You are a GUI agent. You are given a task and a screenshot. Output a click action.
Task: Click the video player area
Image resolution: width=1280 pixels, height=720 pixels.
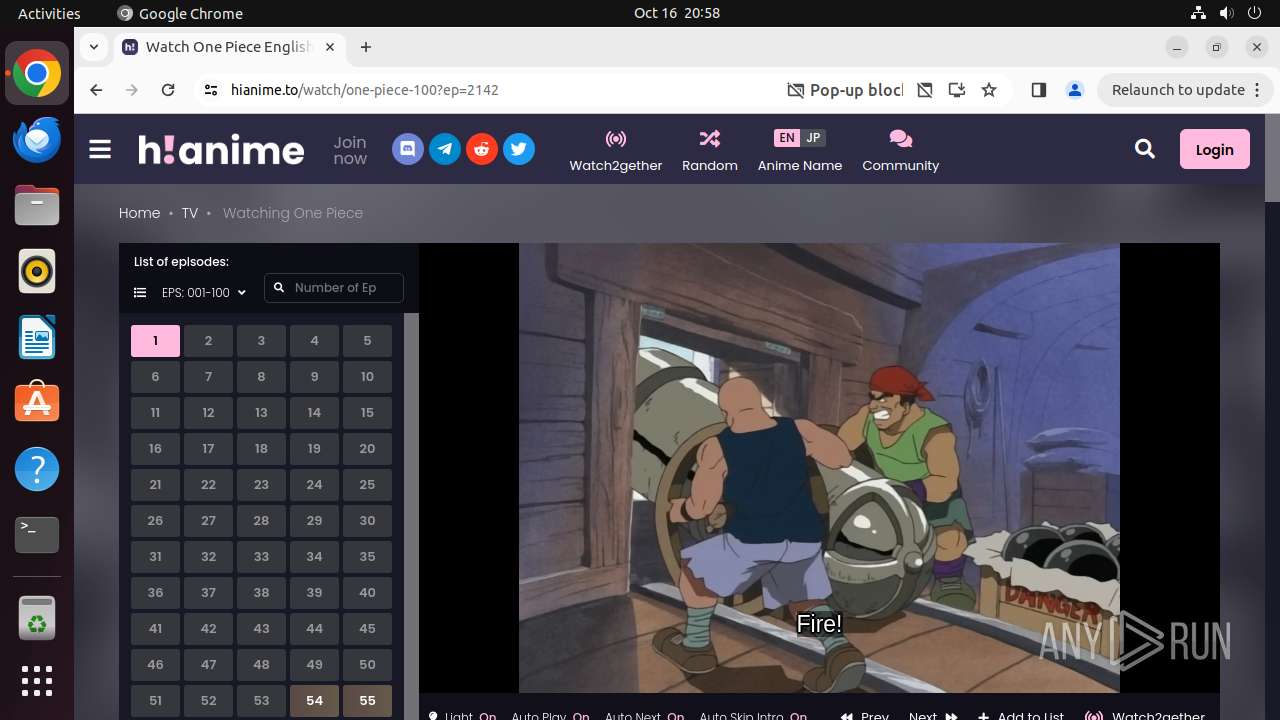tap(819, 468)
